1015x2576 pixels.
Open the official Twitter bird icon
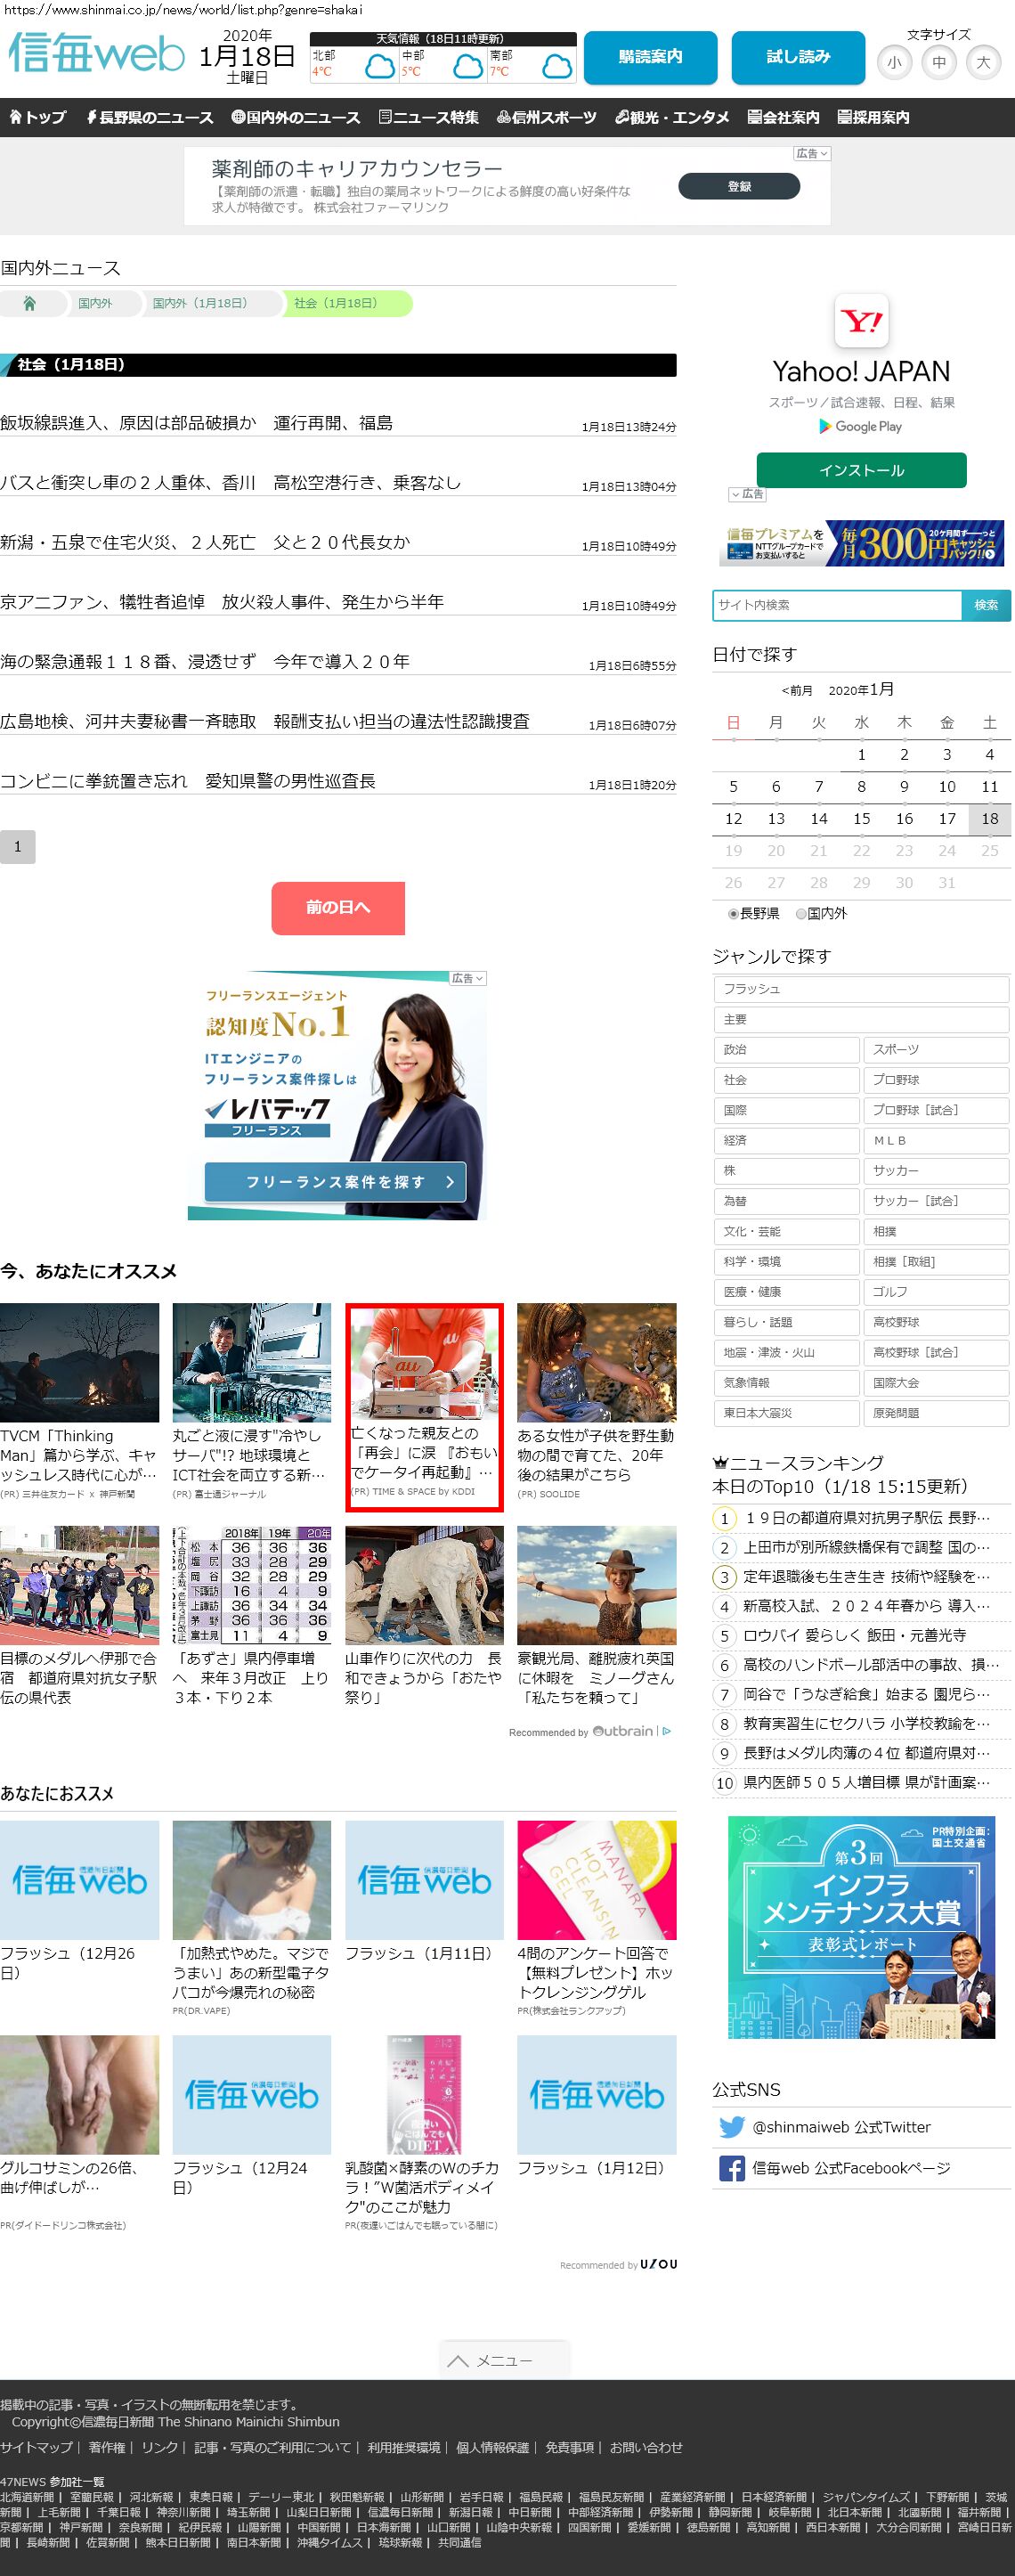pos(731,2127)
